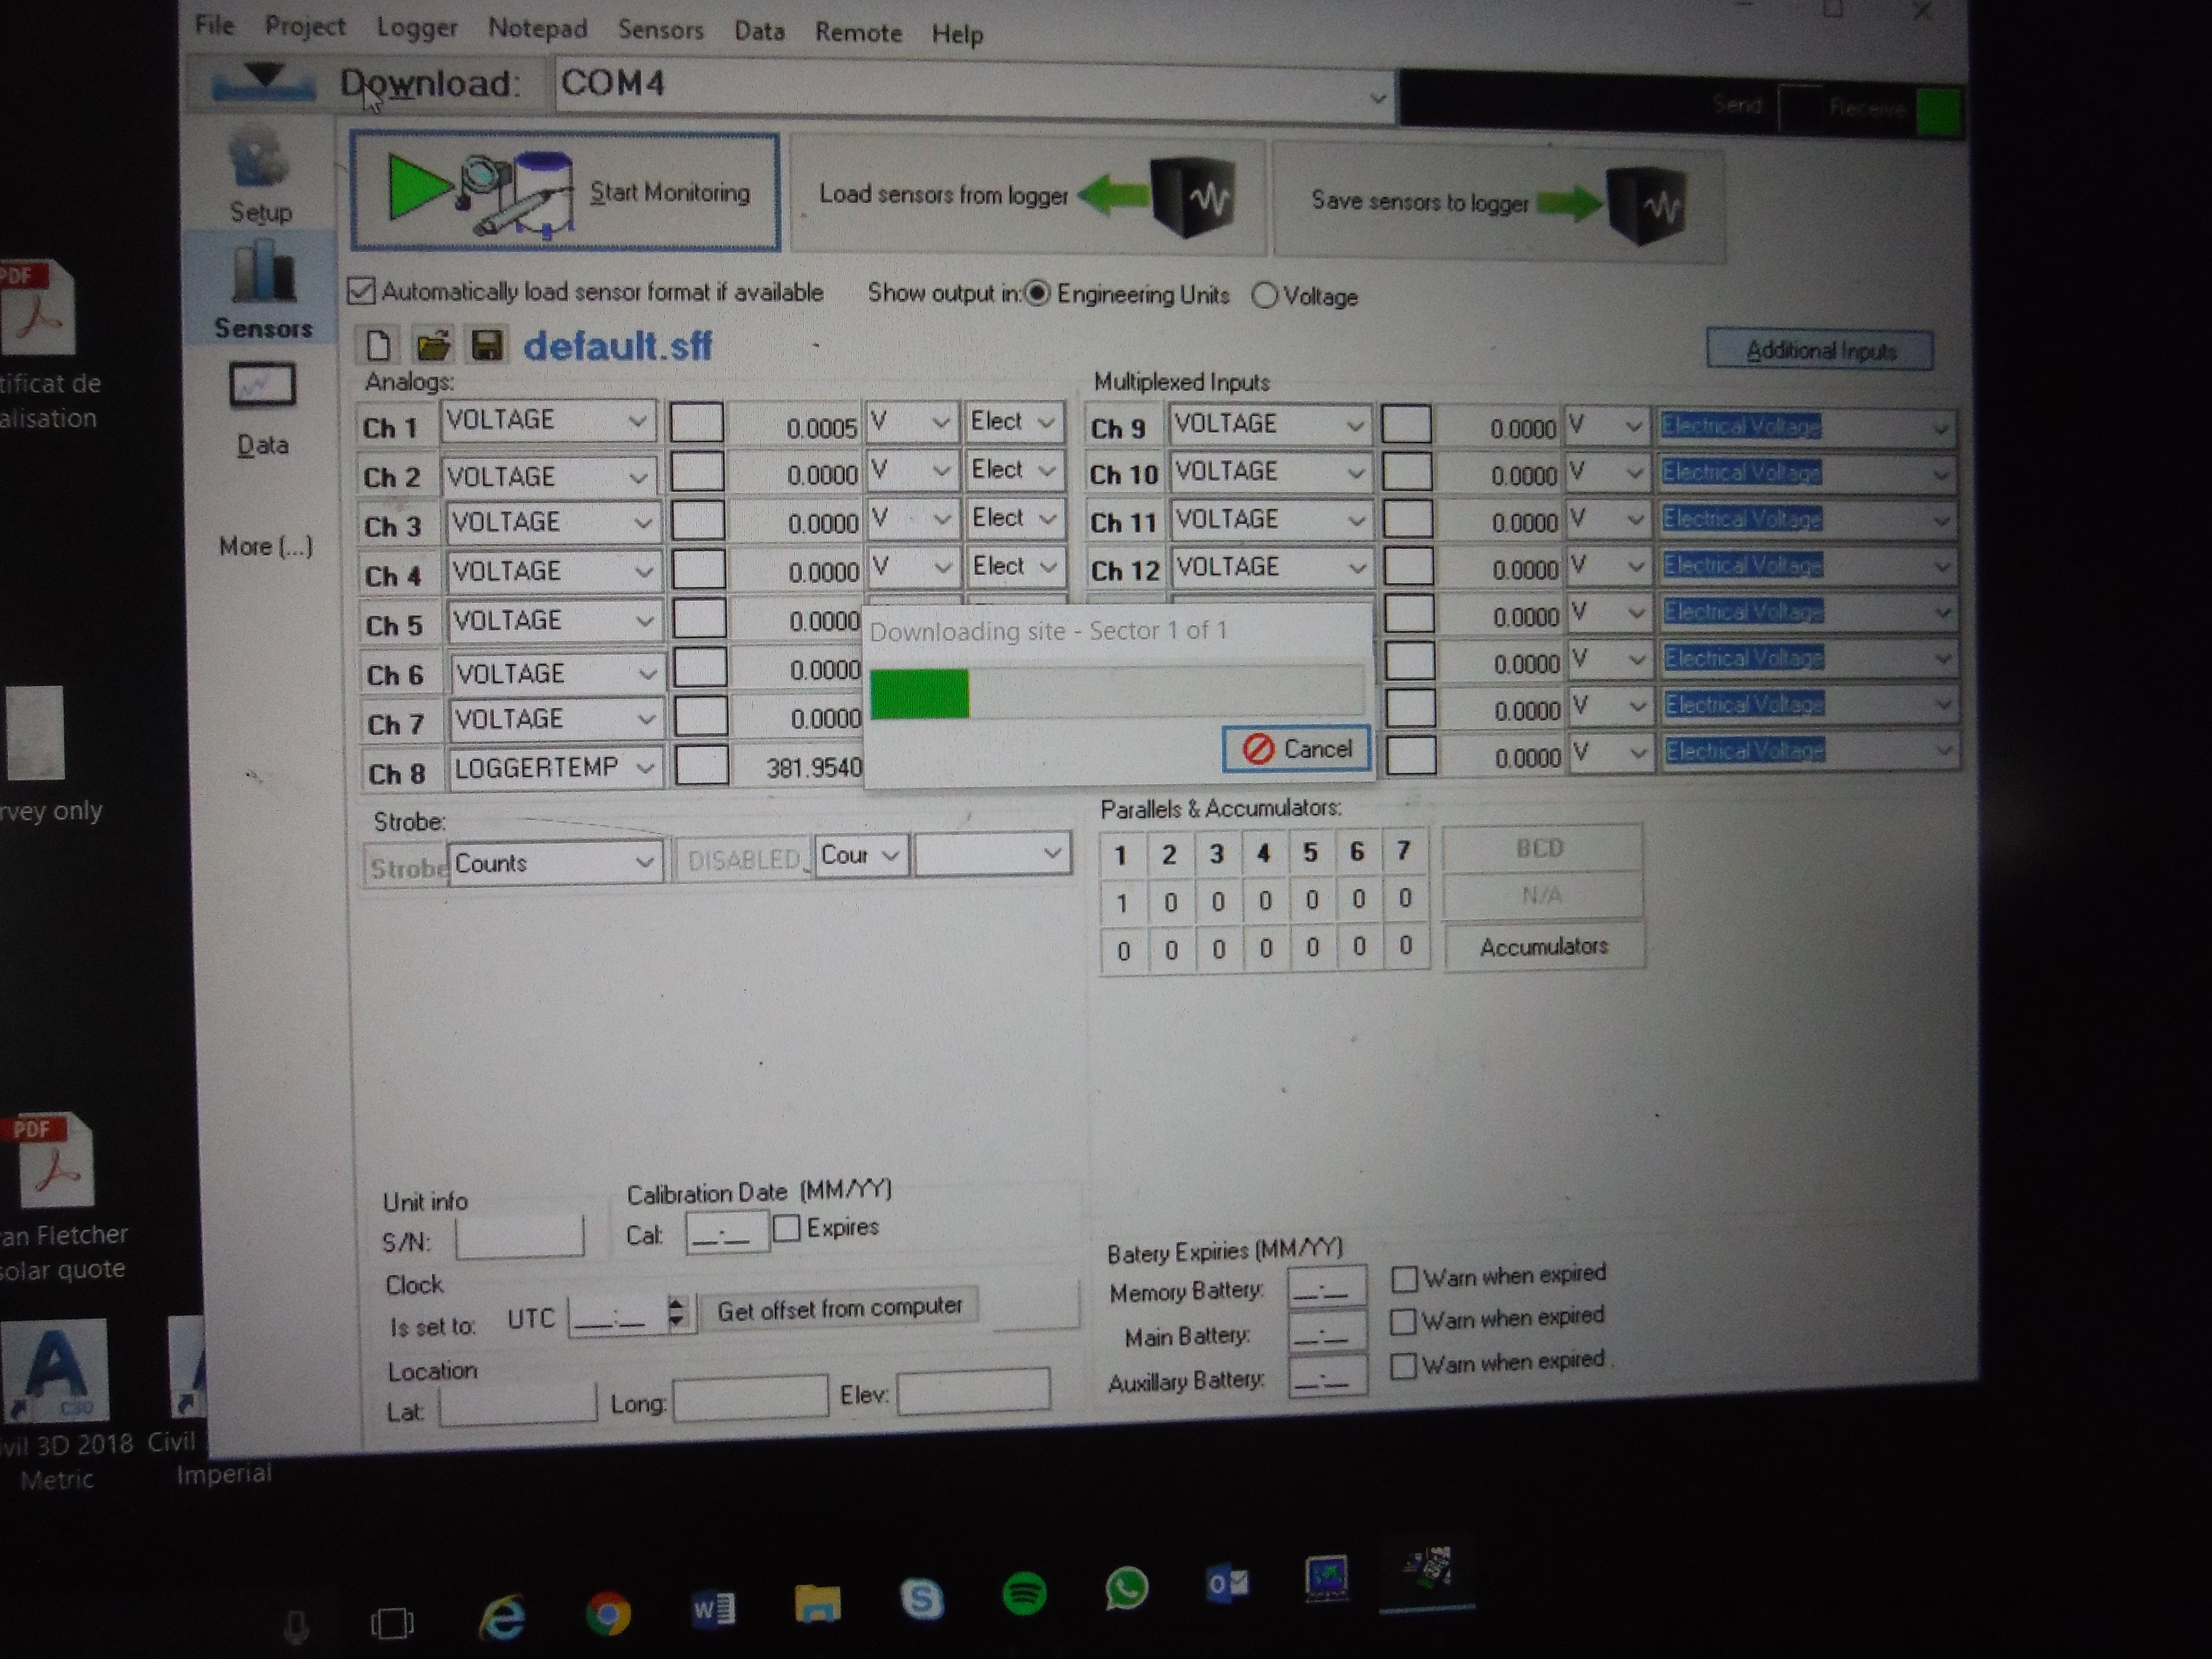Toggle Automatically load sensor format checkbox
Viewport: 2212px width, 1659px height.
click(361, 291)
